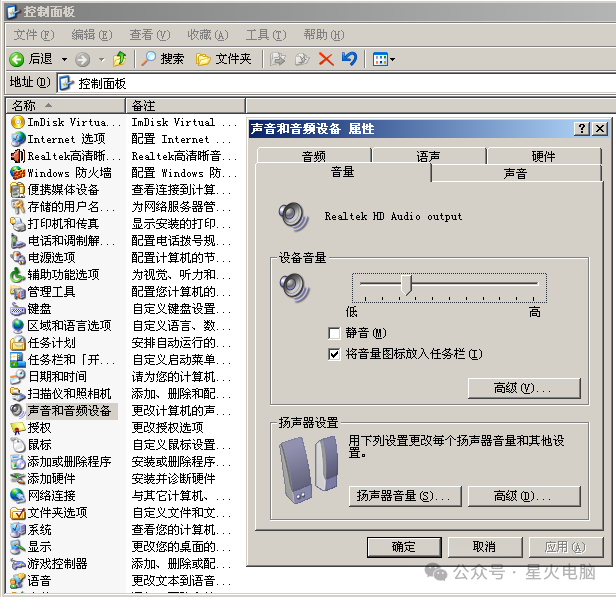Select 打印机和传真 in the control panel list
Screen dimensions: 616x597
pos(62,223)
